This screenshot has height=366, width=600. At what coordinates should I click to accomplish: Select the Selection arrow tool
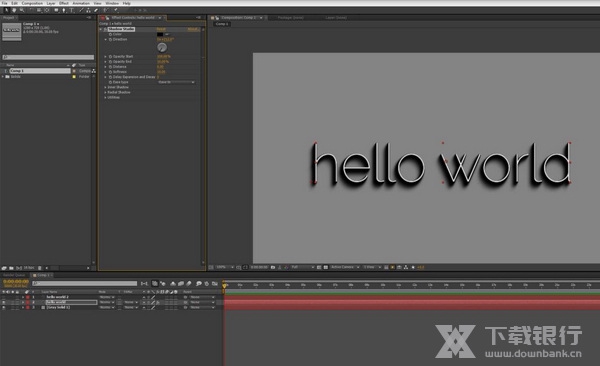[6, 10]
